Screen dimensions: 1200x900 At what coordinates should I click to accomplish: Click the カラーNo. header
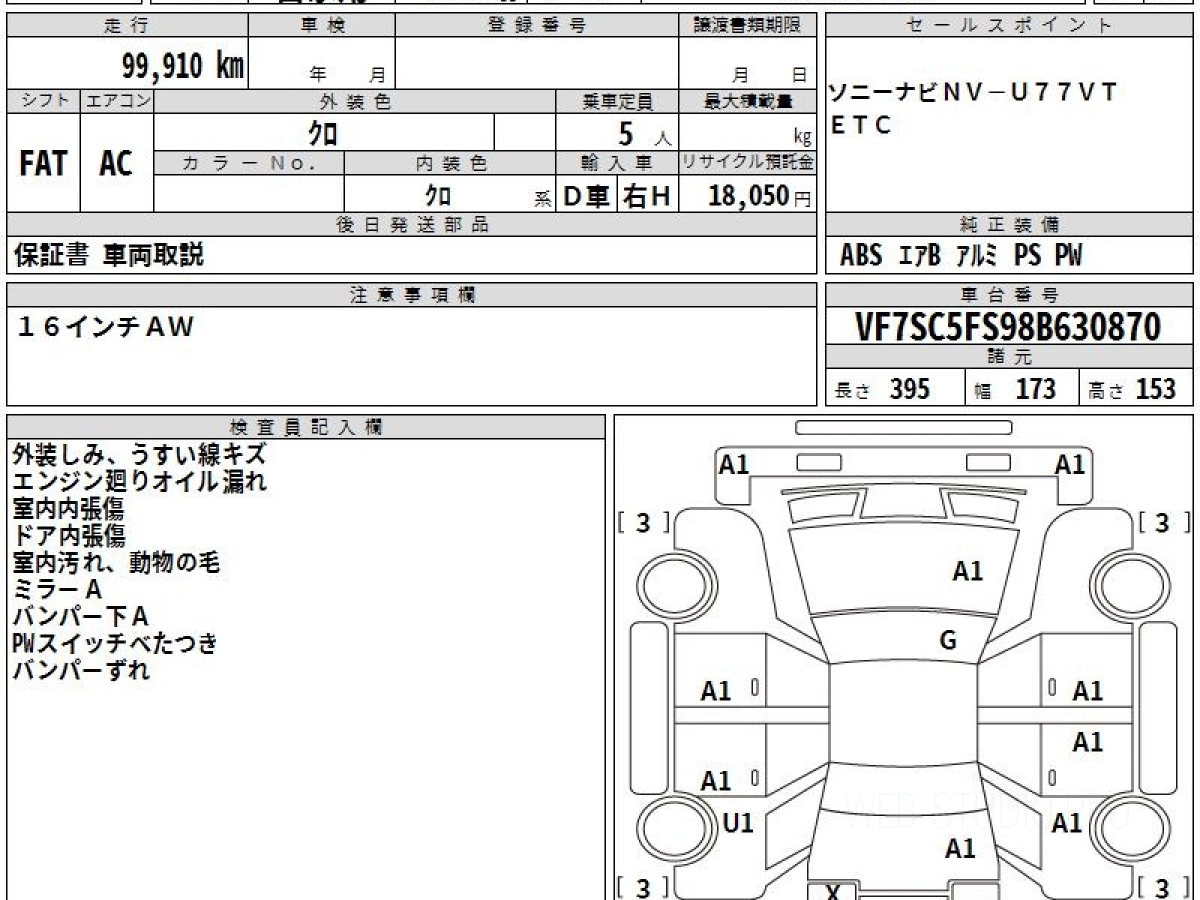click(249, 162)
